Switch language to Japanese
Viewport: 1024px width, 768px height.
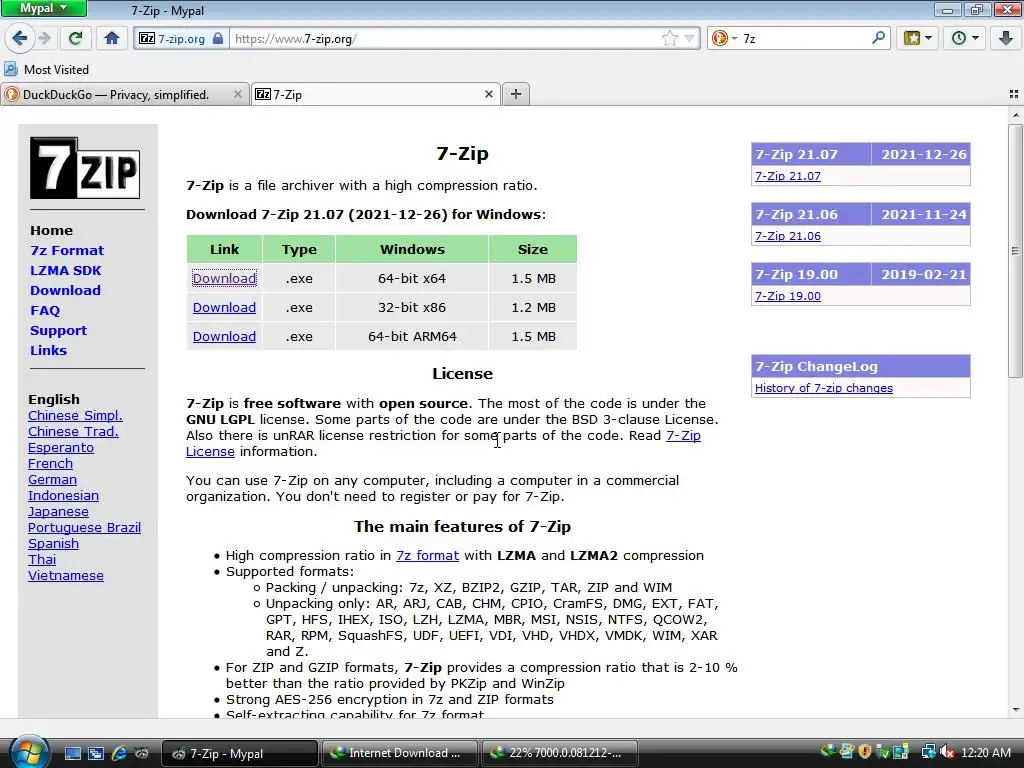click(x=58, y=512)
